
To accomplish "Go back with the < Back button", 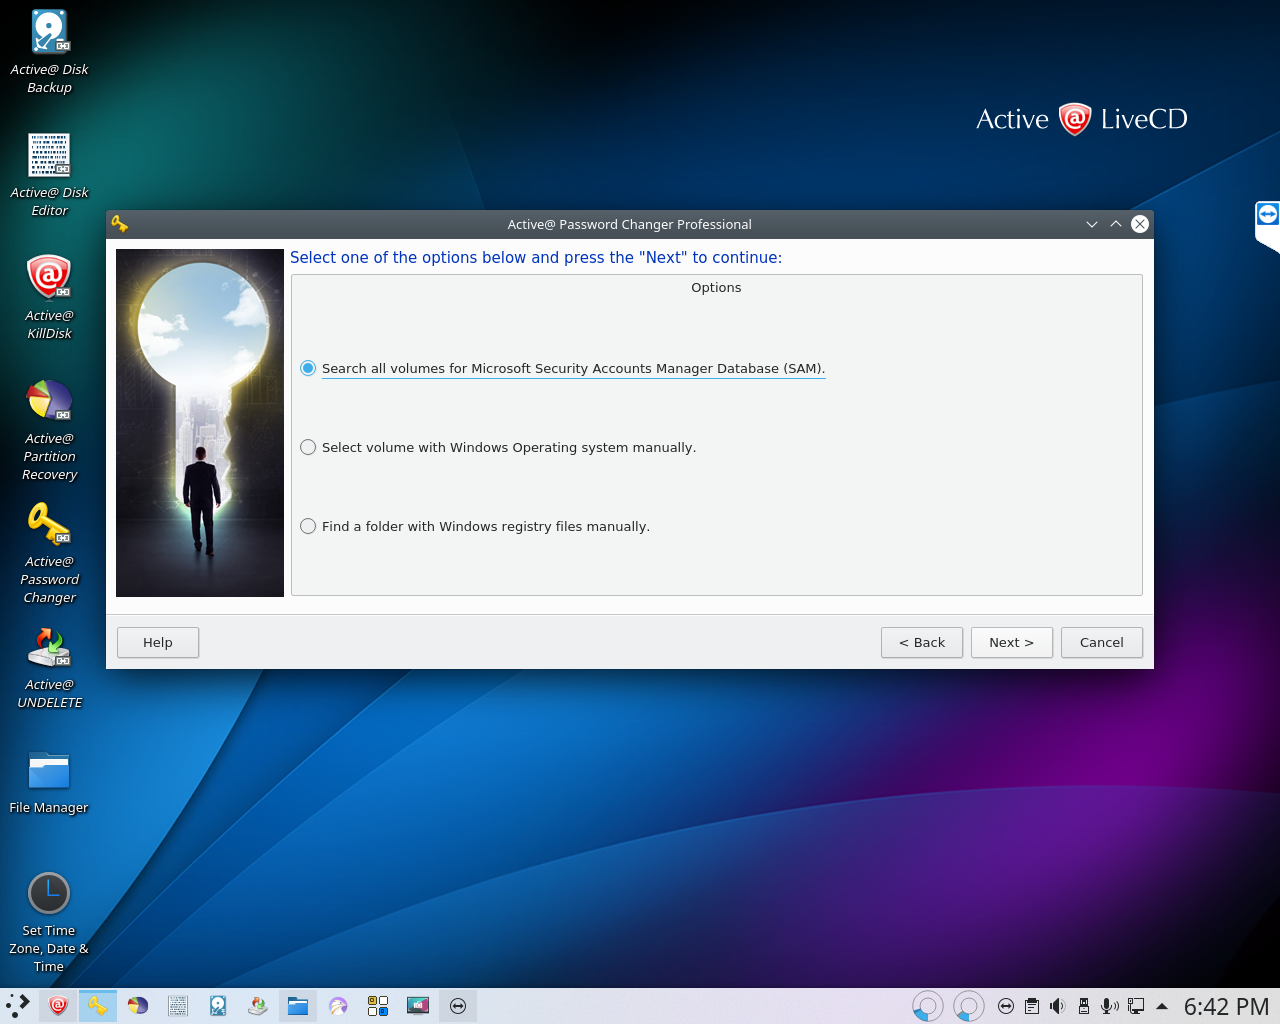I will pyautogui.click(x=922, y=642).
